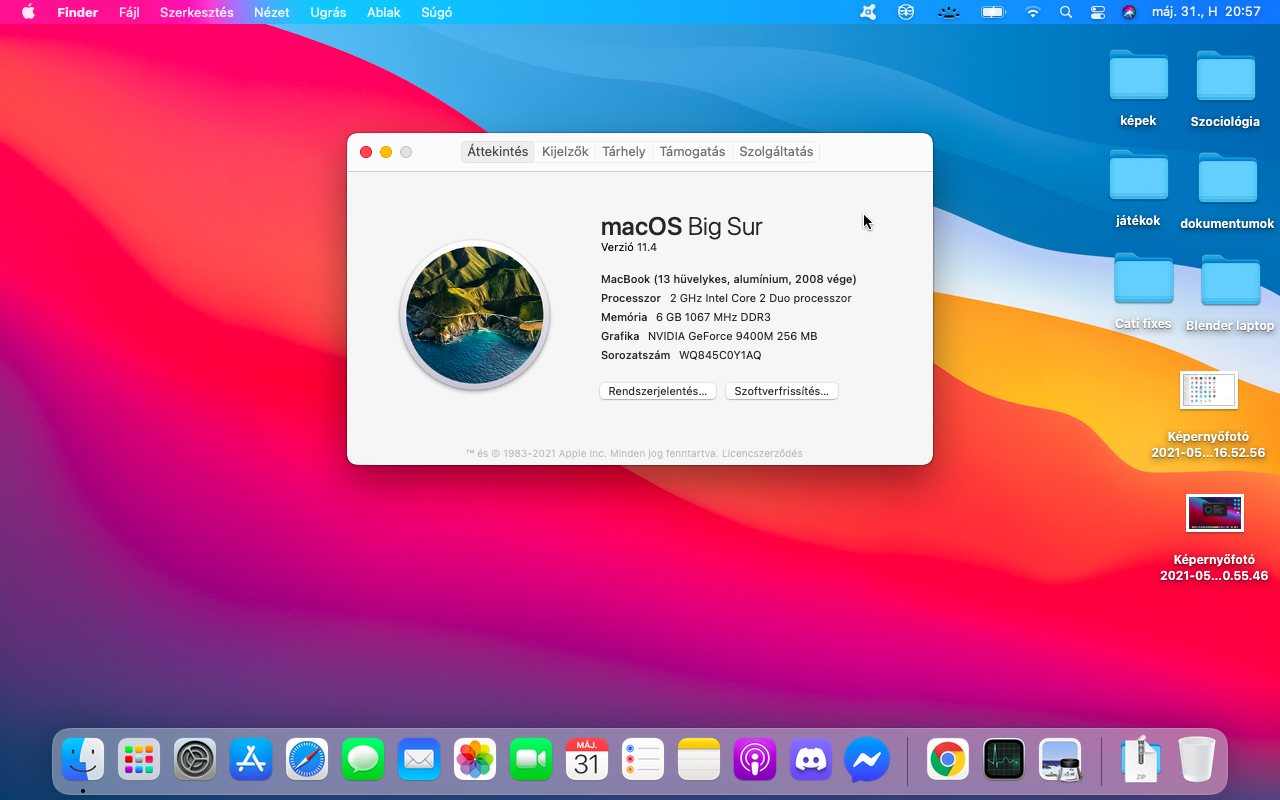Open the Ablak menu

383,12
